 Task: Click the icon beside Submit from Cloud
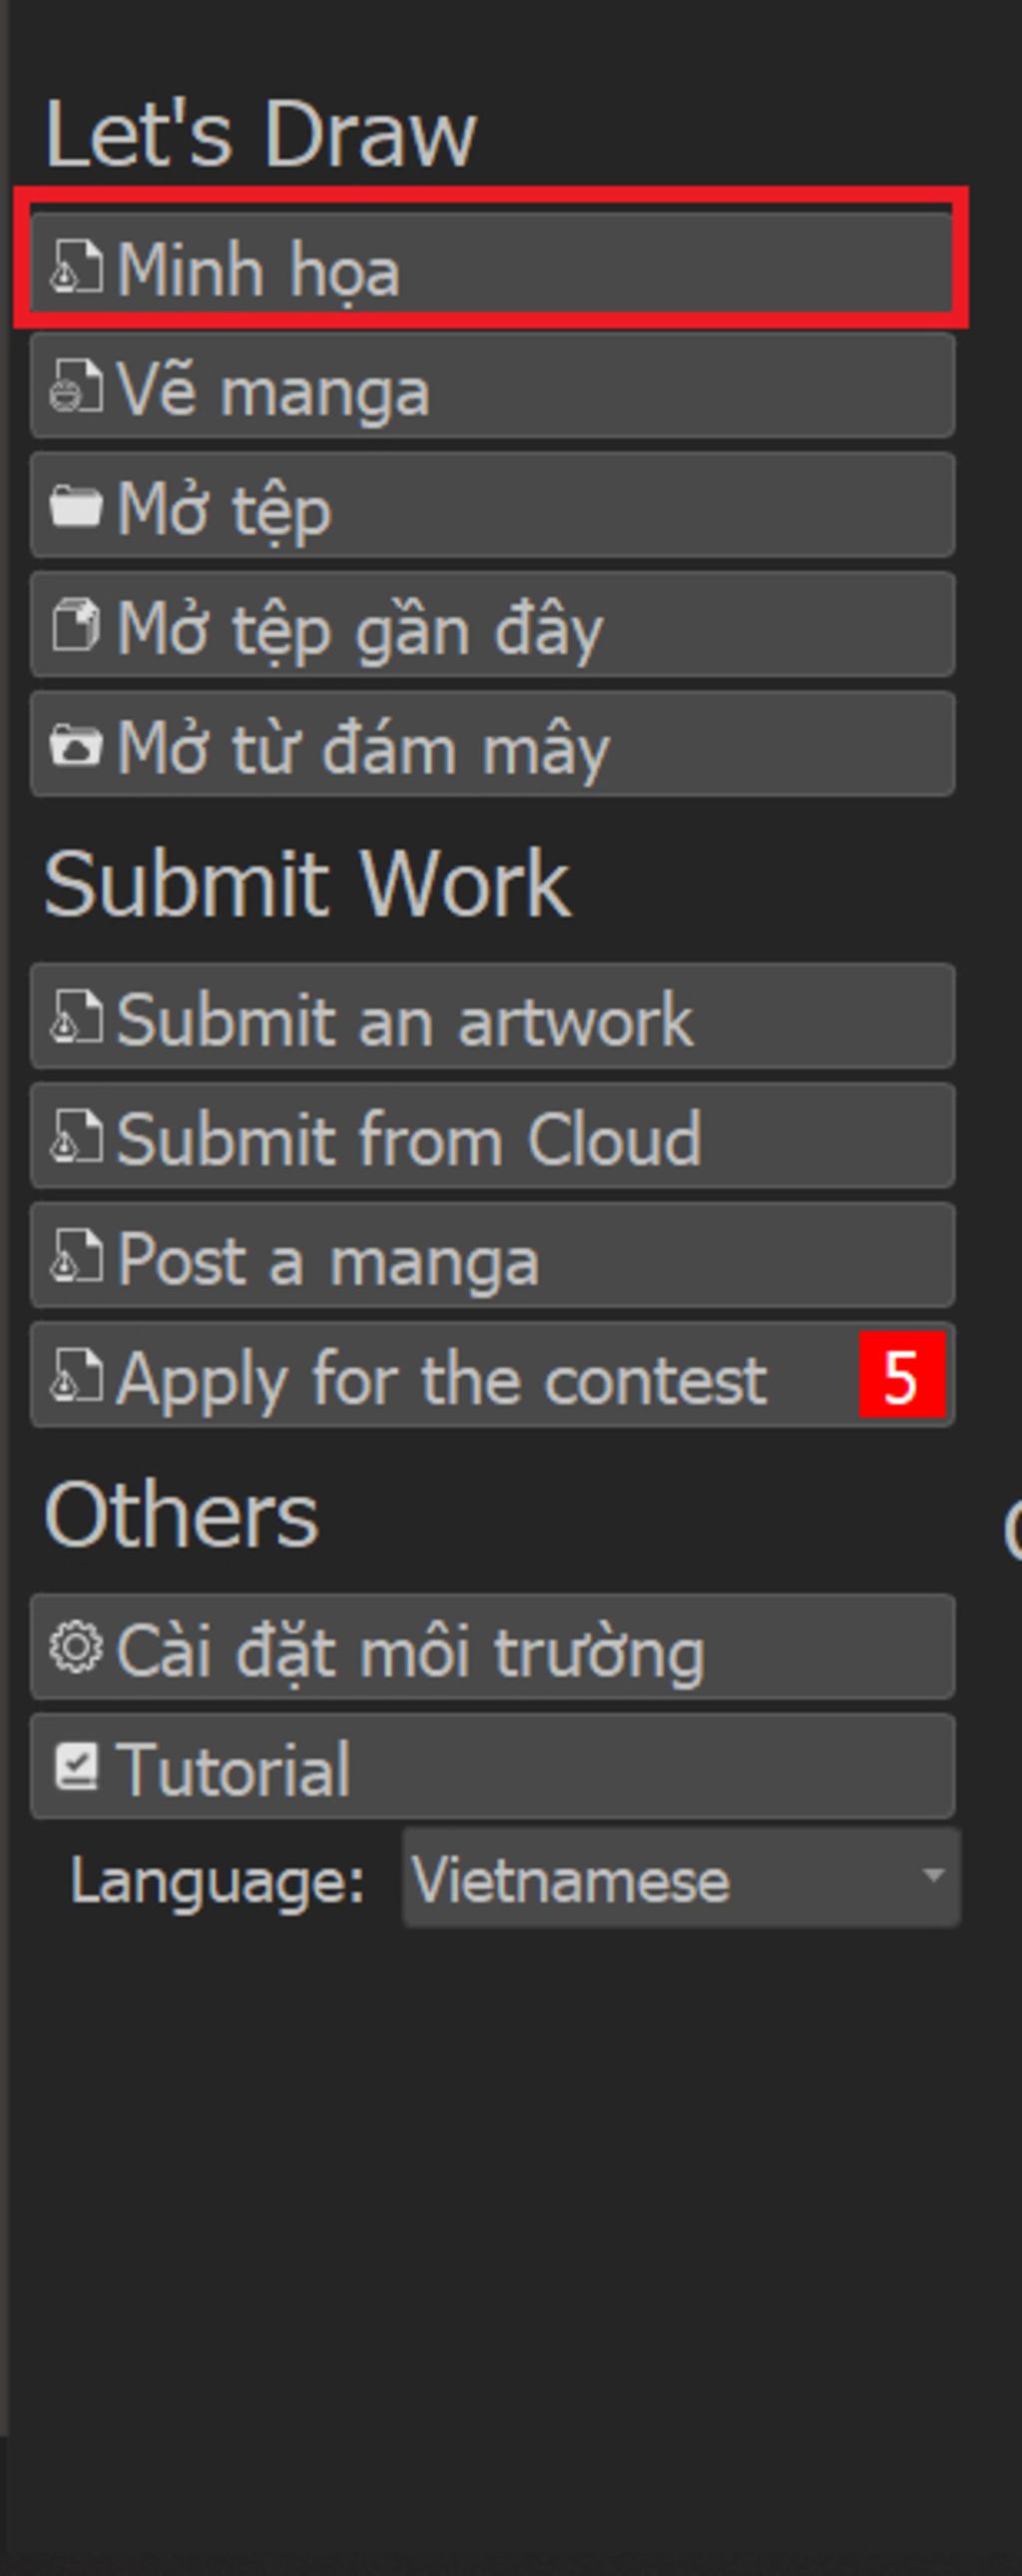76,1137
